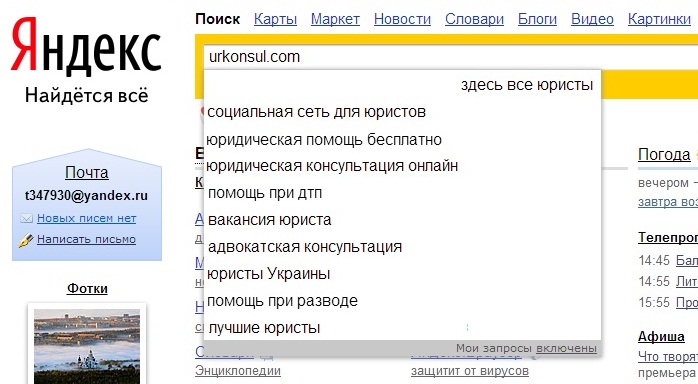This screenshot has height=384, width=698.
Task: Click Телепрограмма heading link
Action: pyautogui.click(x=668, y=237)
